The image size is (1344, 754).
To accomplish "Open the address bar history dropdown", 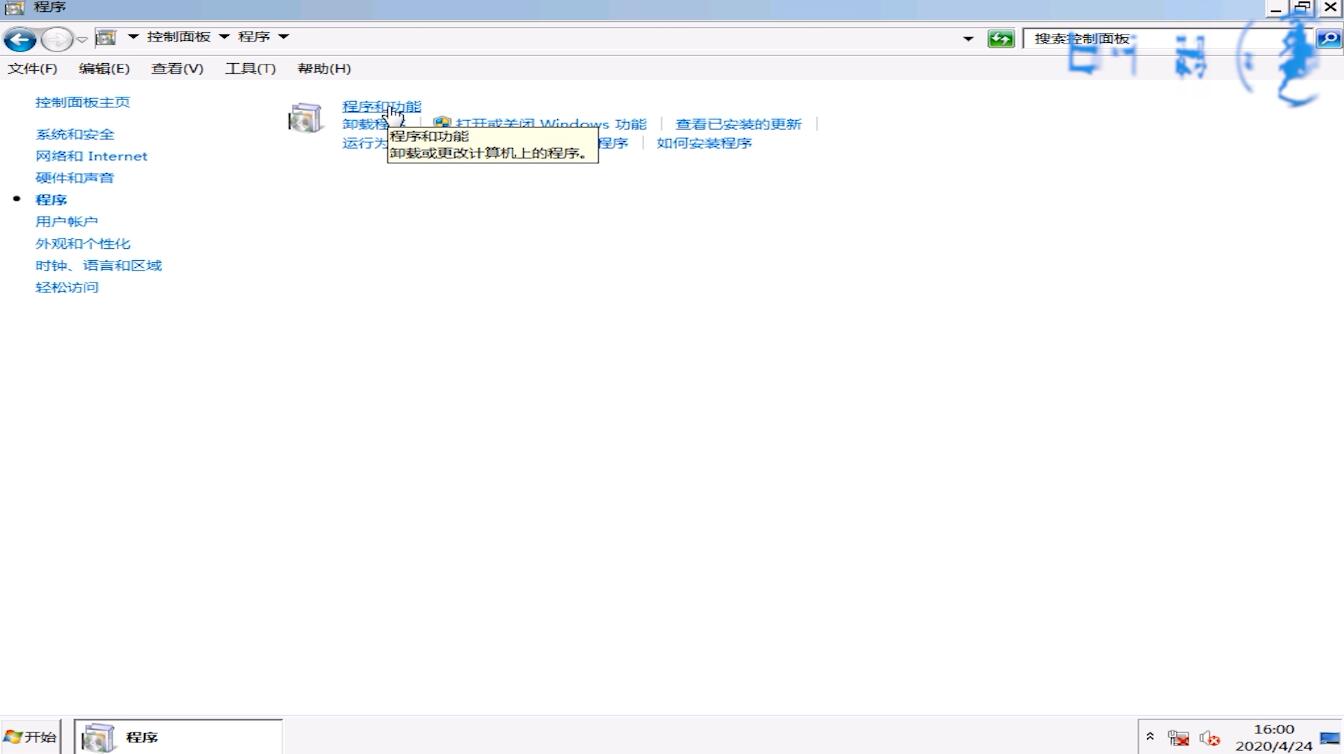I will click(x=968, y=39).
